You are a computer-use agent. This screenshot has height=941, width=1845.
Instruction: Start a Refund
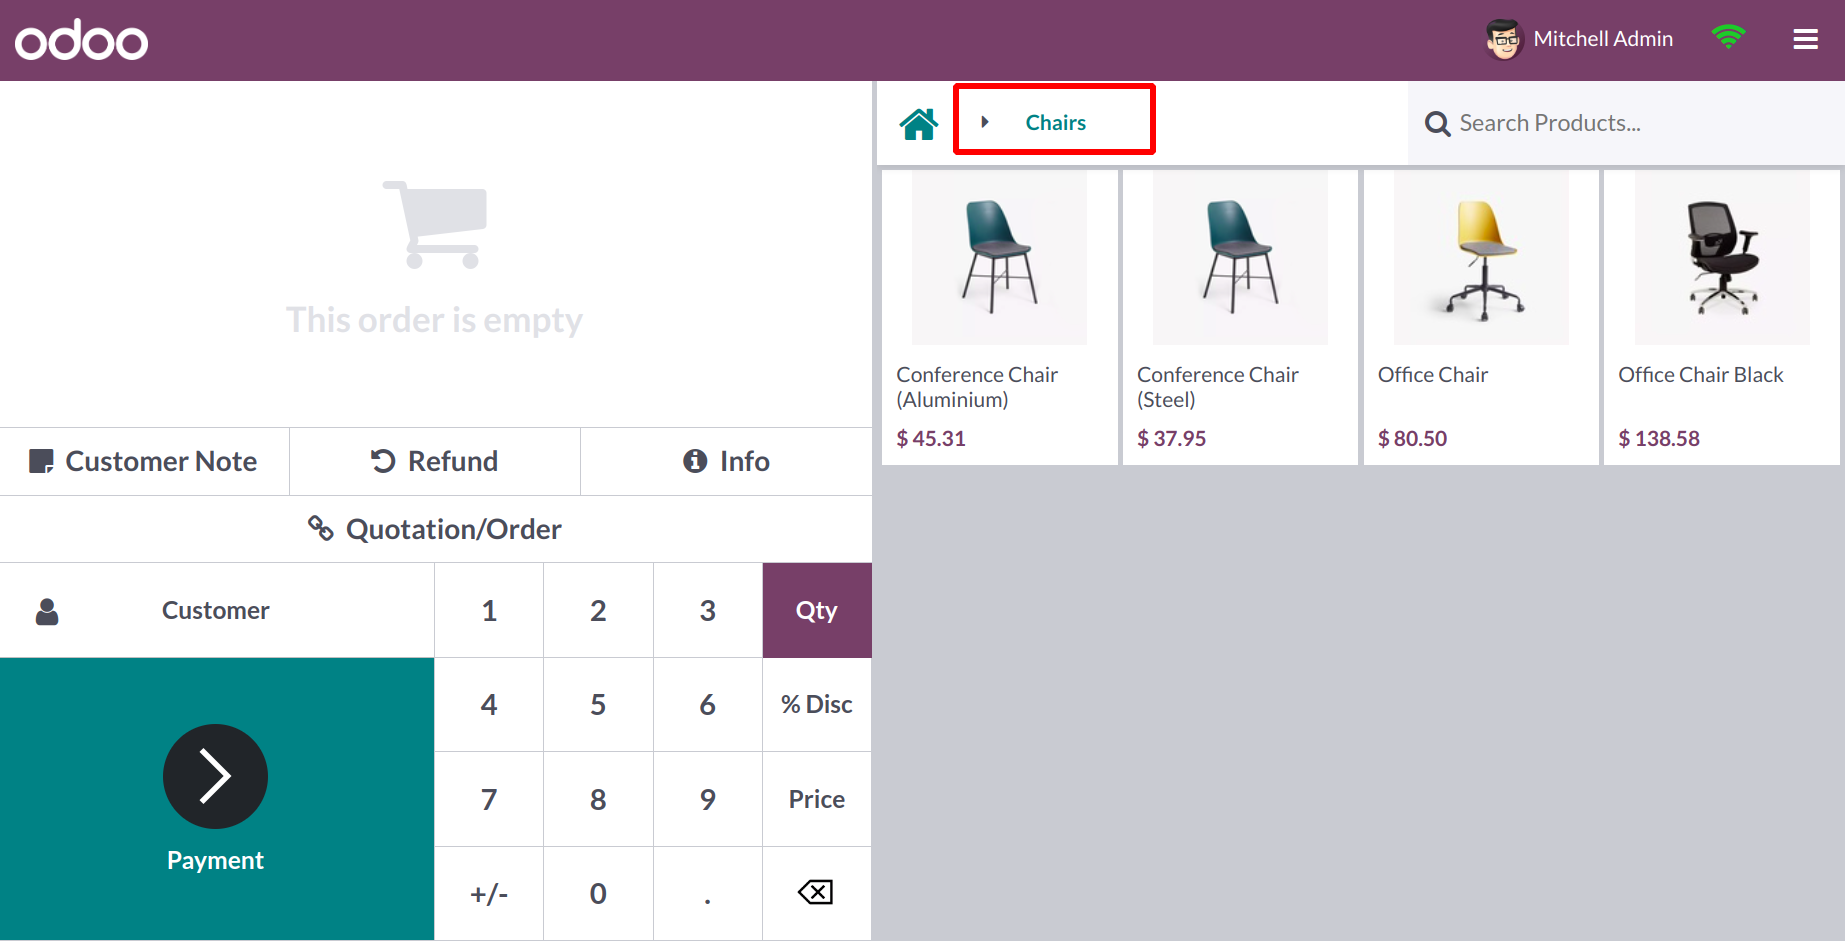(435, 461)
